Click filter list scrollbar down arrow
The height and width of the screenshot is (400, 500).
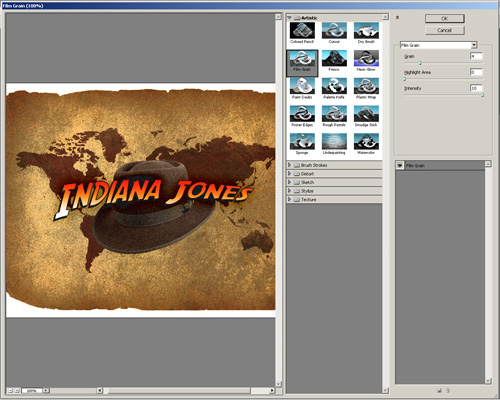pos(386,390)
